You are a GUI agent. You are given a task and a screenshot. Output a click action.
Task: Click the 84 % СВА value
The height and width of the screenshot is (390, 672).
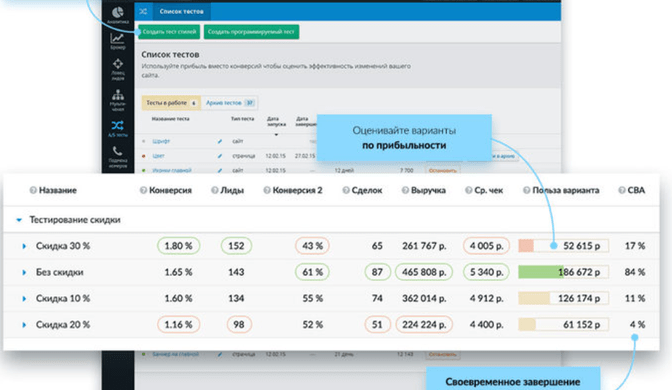point(635,272)
